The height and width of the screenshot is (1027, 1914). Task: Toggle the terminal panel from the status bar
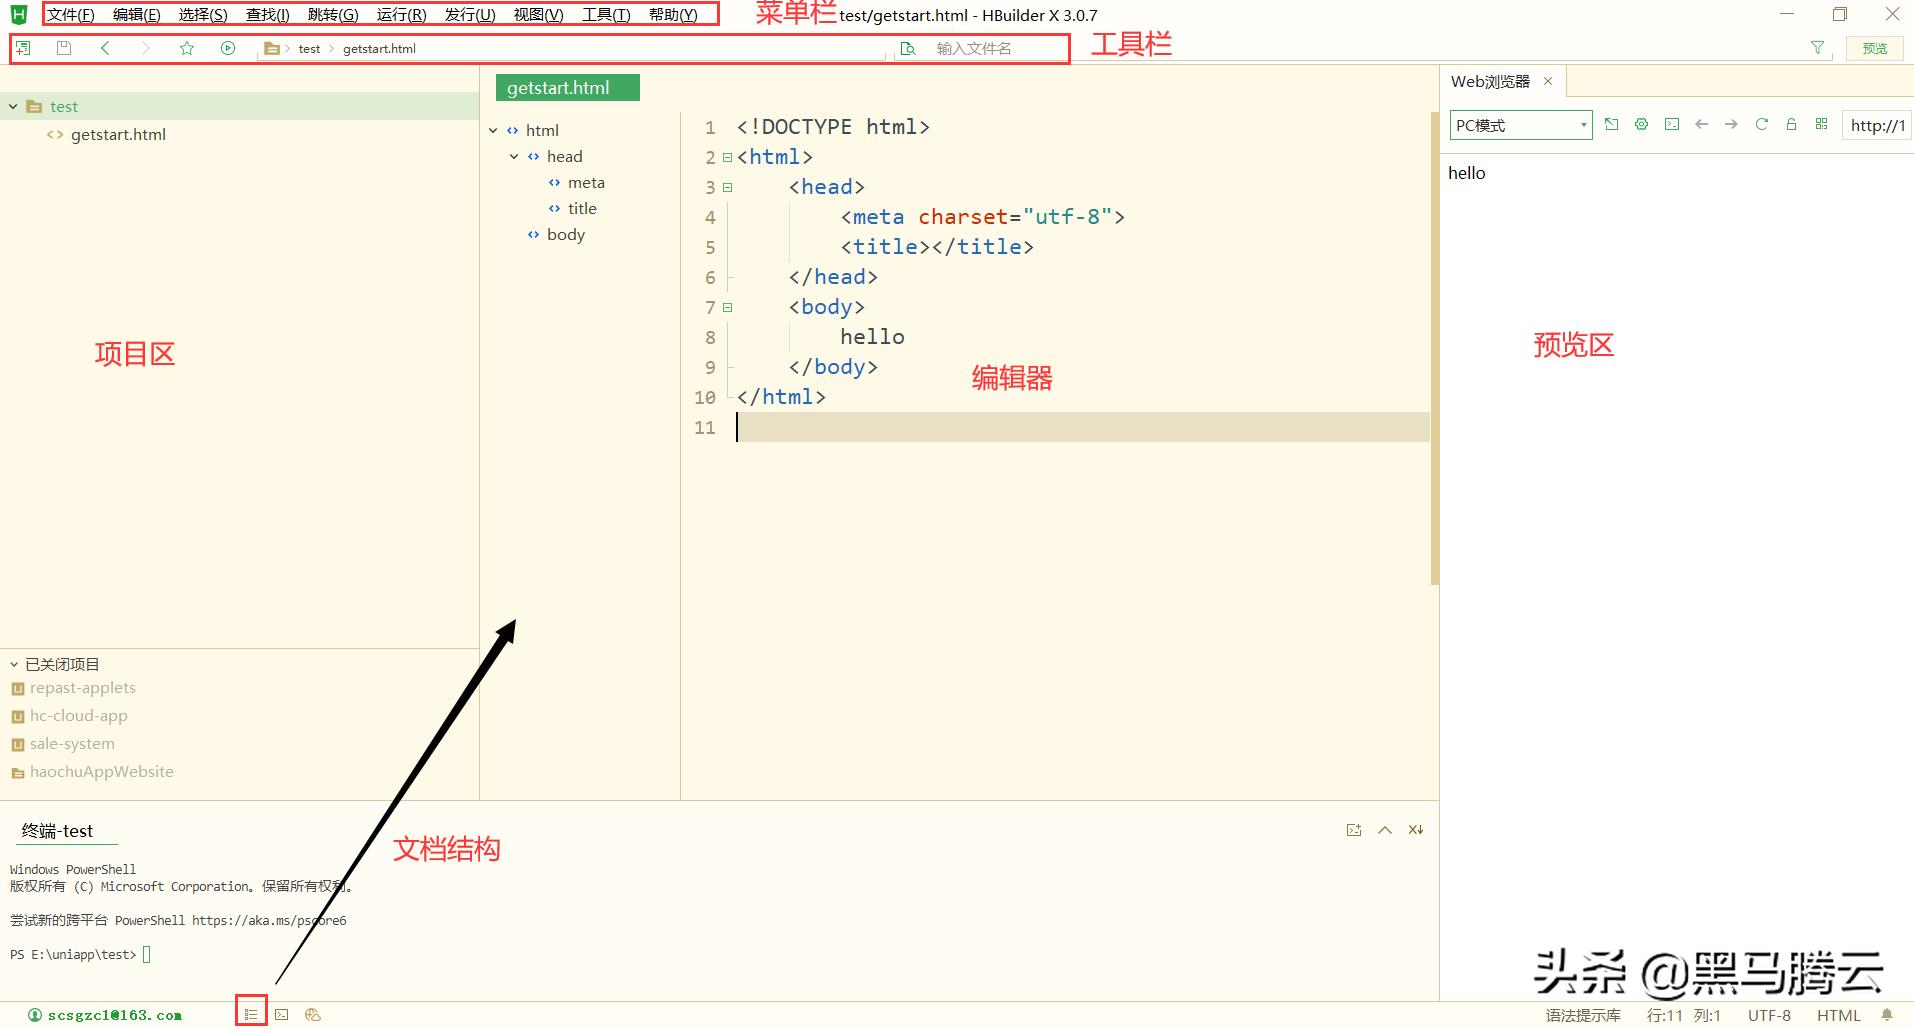point(282,1014)
